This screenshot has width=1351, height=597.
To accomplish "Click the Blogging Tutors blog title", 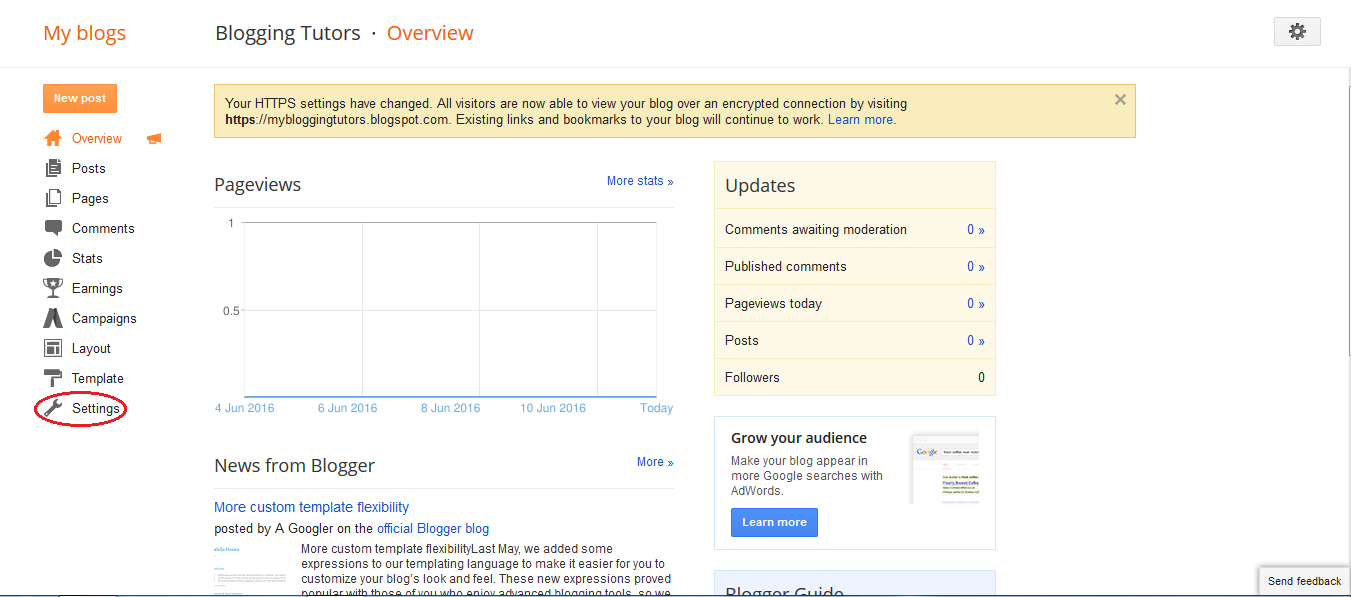I will tap(288, 33).
